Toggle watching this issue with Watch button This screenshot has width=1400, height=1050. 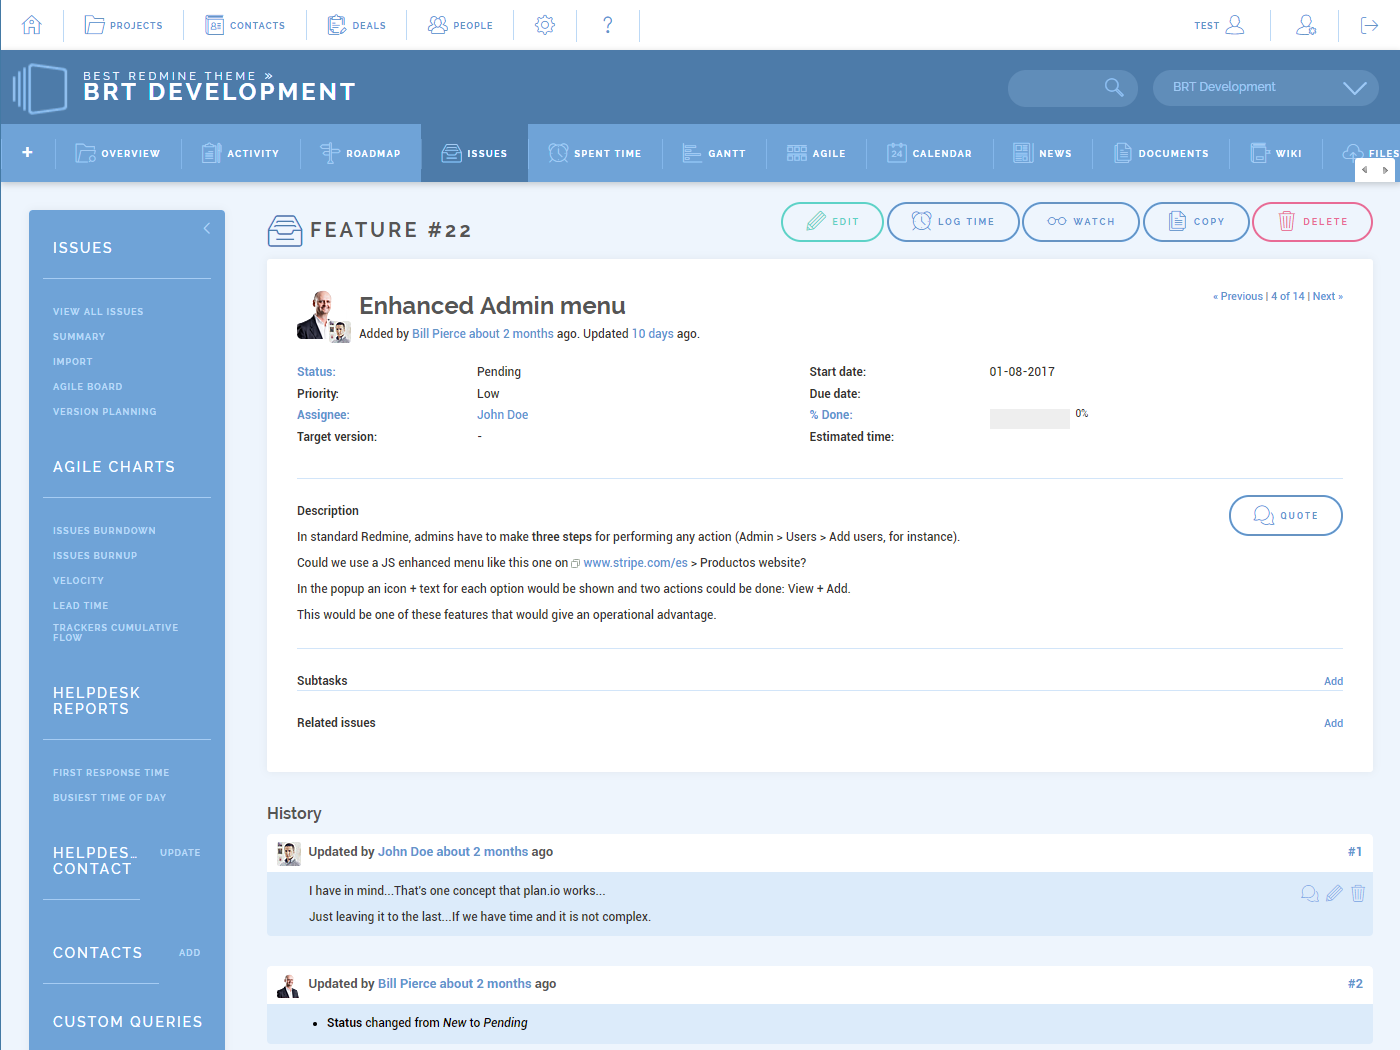click(1080, 222)
